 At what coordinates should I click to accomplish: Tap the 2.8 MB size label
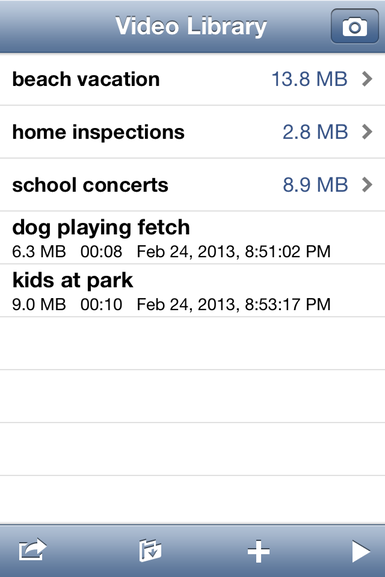click(x=315, y=132)
